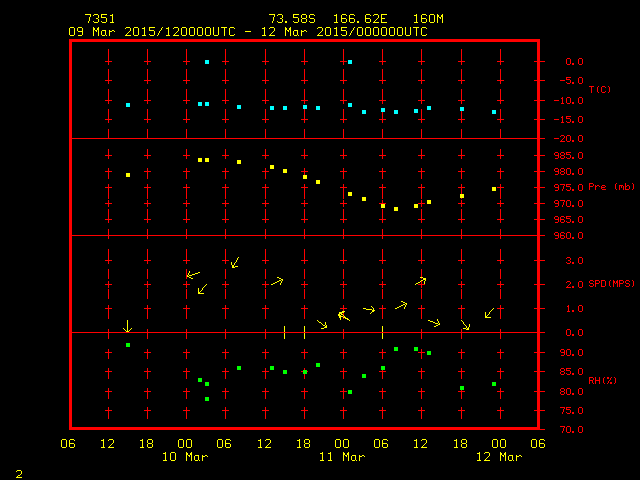Click the rightmost yellow pressure data point
640x480 pixels.
click(494, 189)
